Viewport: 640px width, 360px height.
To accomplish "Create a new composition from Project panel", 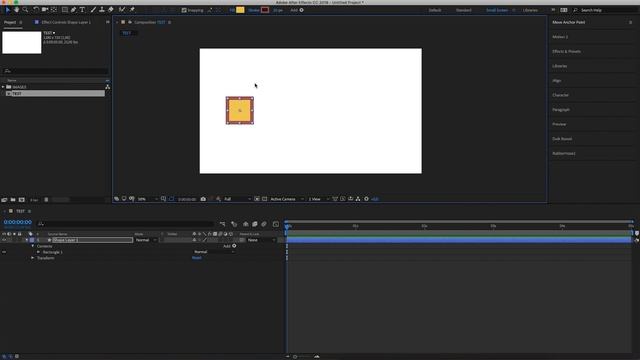I will [22, 200].
